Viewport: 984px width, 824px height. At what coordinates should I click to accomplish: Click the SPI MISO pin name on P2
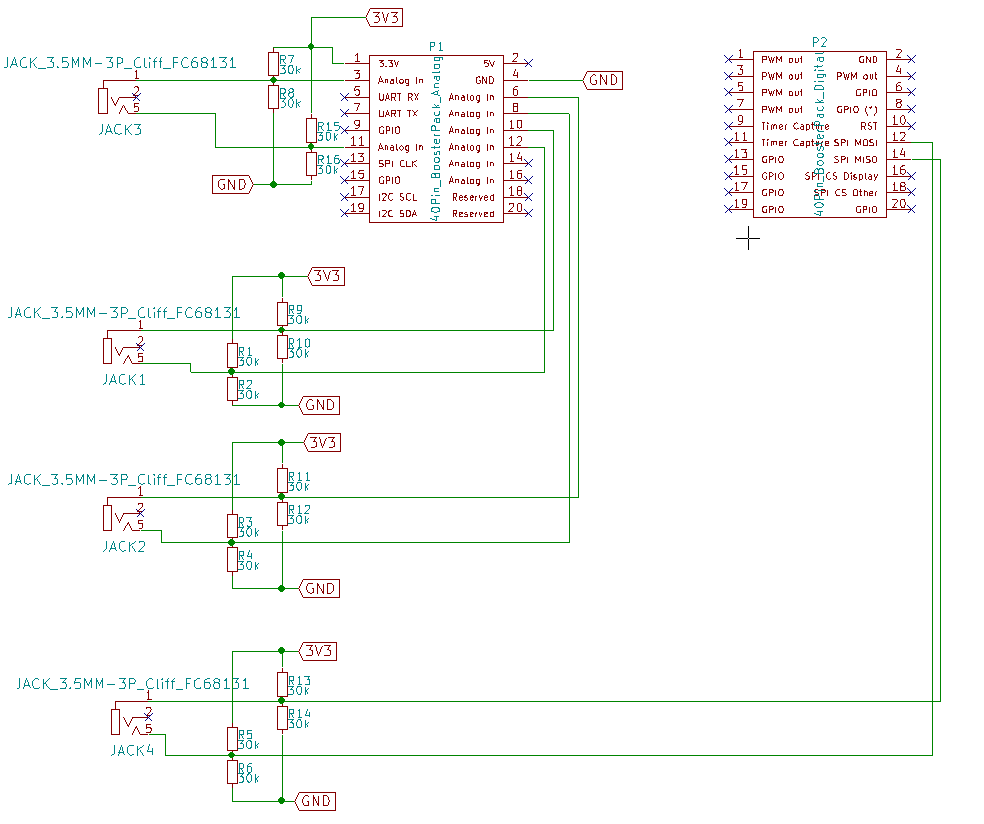click(855, 159)
